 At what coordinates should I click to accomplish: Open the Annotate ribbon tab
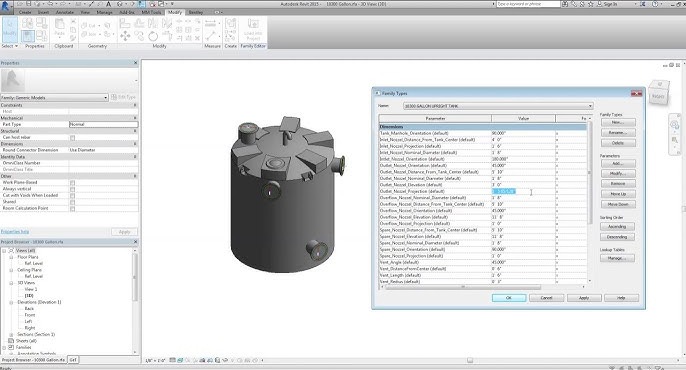[x=64, y=12]
